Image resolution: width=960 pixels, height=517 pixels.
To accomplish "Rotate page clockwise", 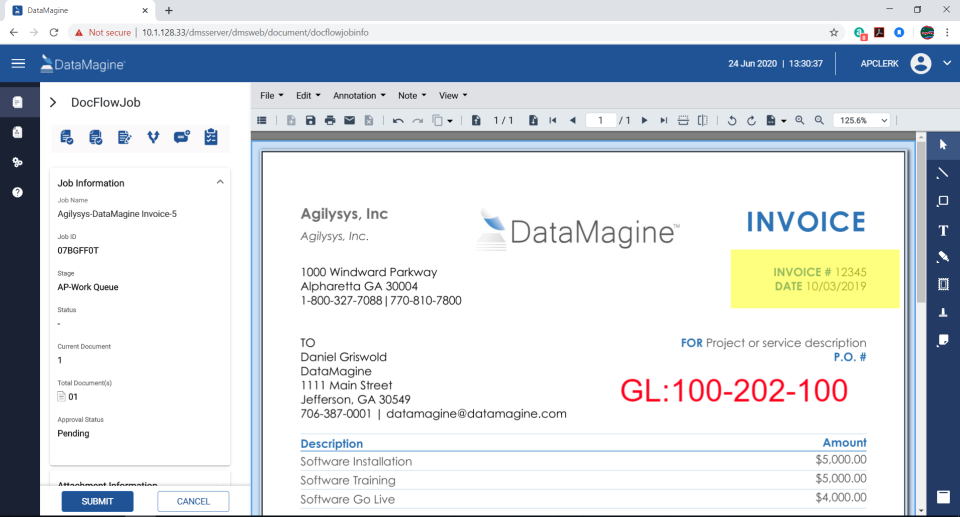I will 751,121.
